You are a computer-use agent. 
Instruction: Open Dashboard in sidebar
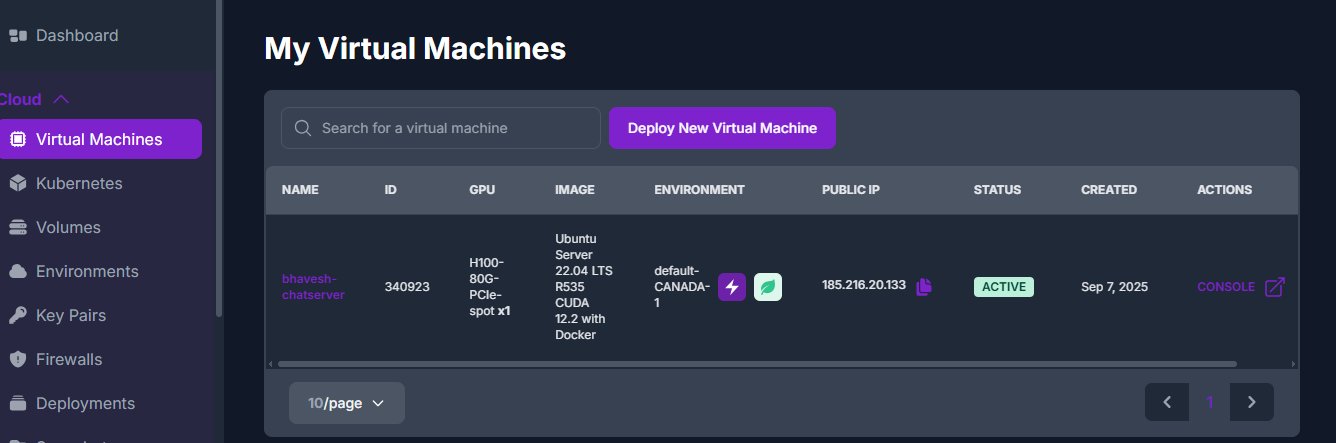pyautogui.click(x=76, y=35)
